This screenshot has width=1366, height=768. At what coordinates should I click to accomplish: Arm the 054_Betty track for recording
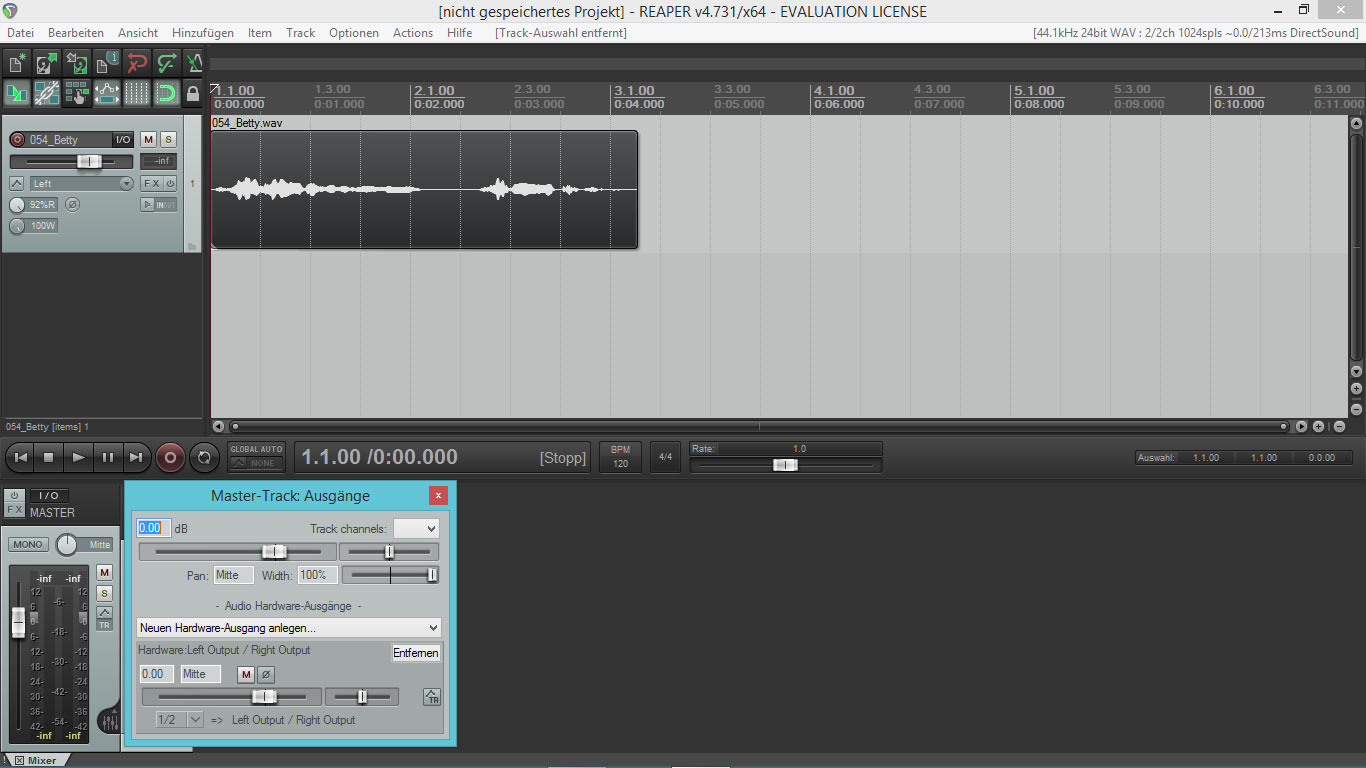point(17,140)
